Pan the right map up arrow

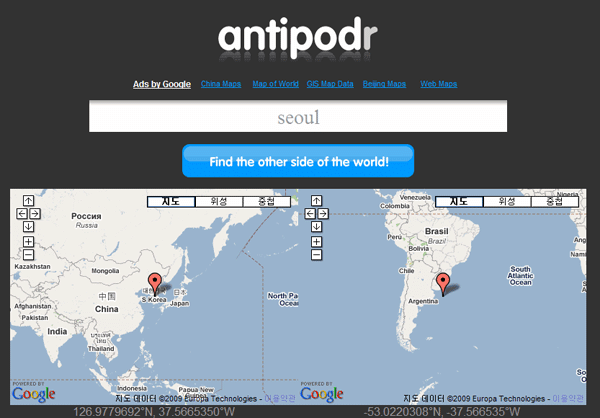coord(316,201)
